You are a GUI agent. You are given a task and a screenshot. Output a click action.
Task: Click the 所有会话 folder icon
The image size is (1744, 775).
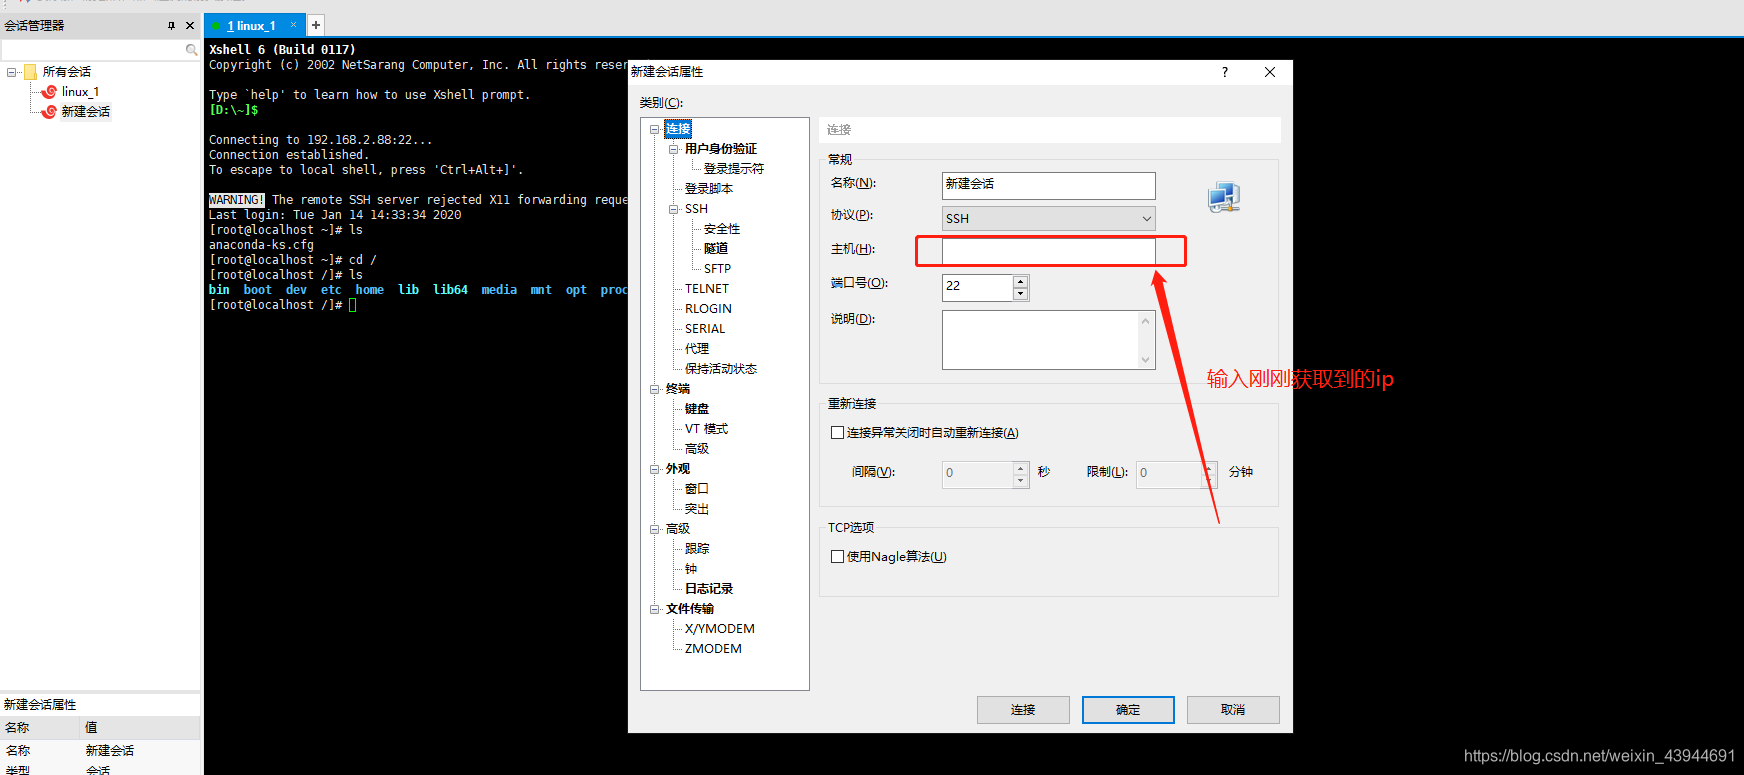point(30,72)
